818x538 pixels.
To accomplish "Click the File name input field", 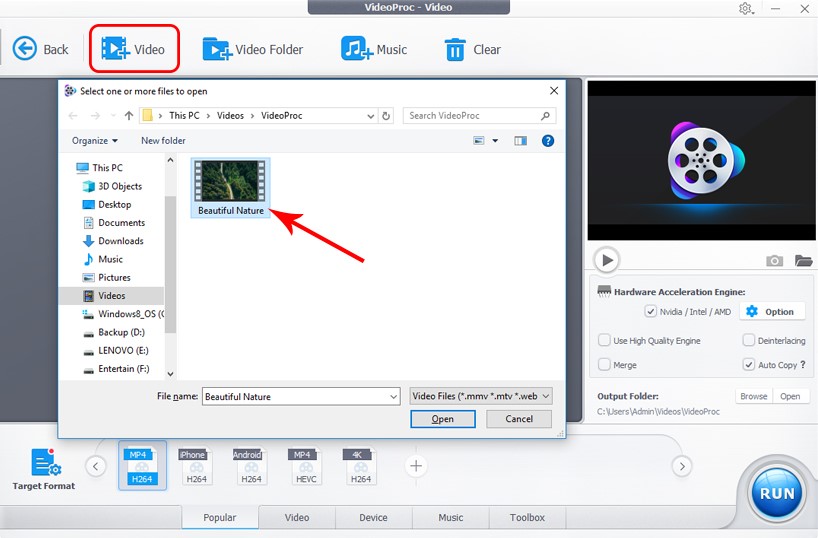I will [301, 397].
